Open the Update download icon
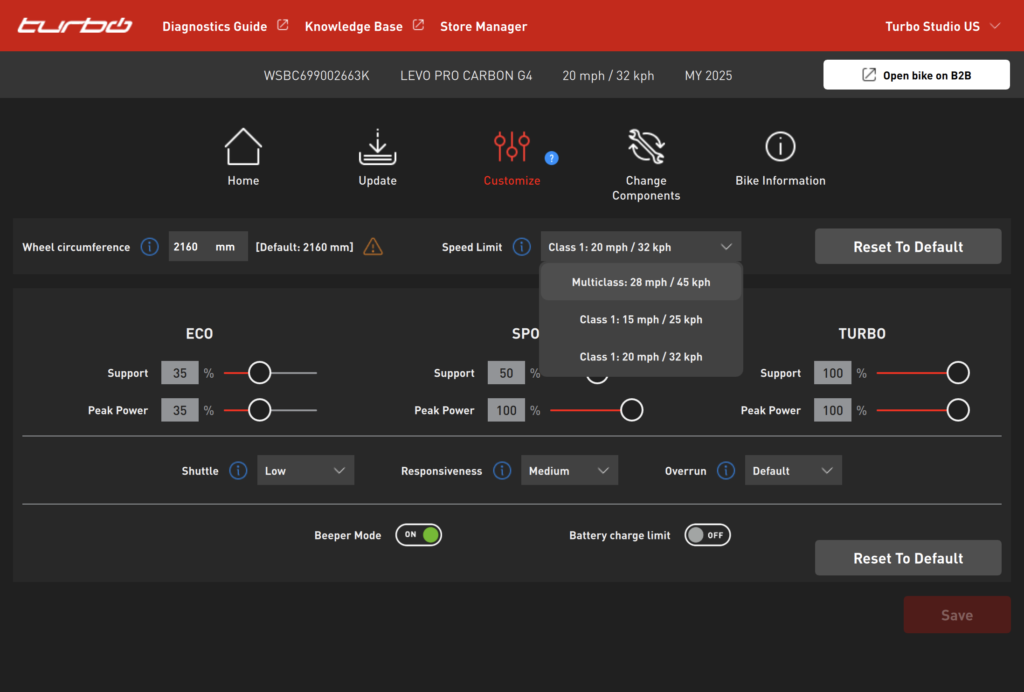 tap(377, 147)
